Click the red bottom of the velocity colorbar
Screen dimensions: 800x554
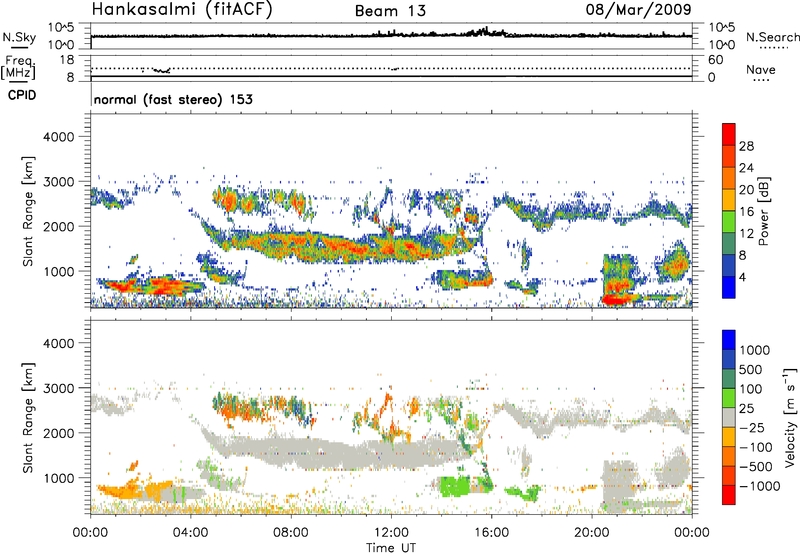729,495
